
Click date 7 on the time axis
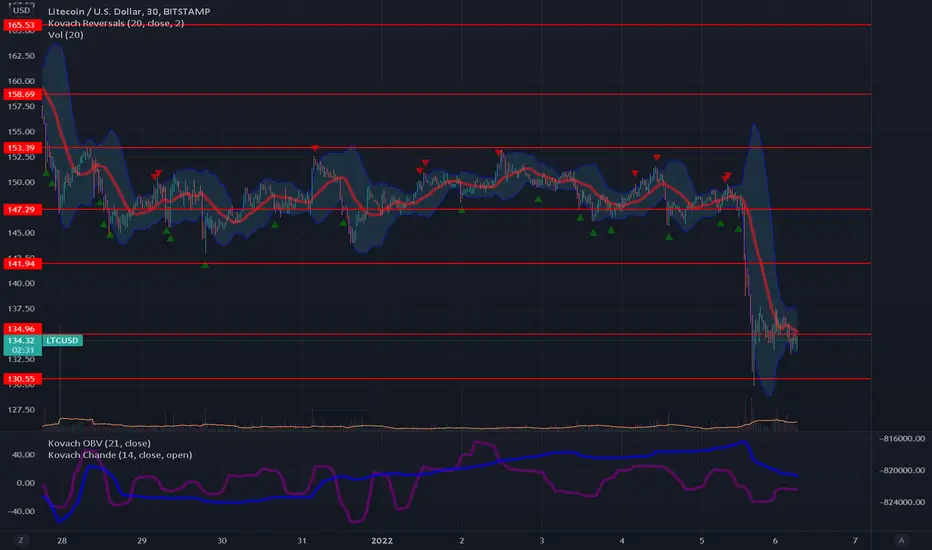point(855,540)
